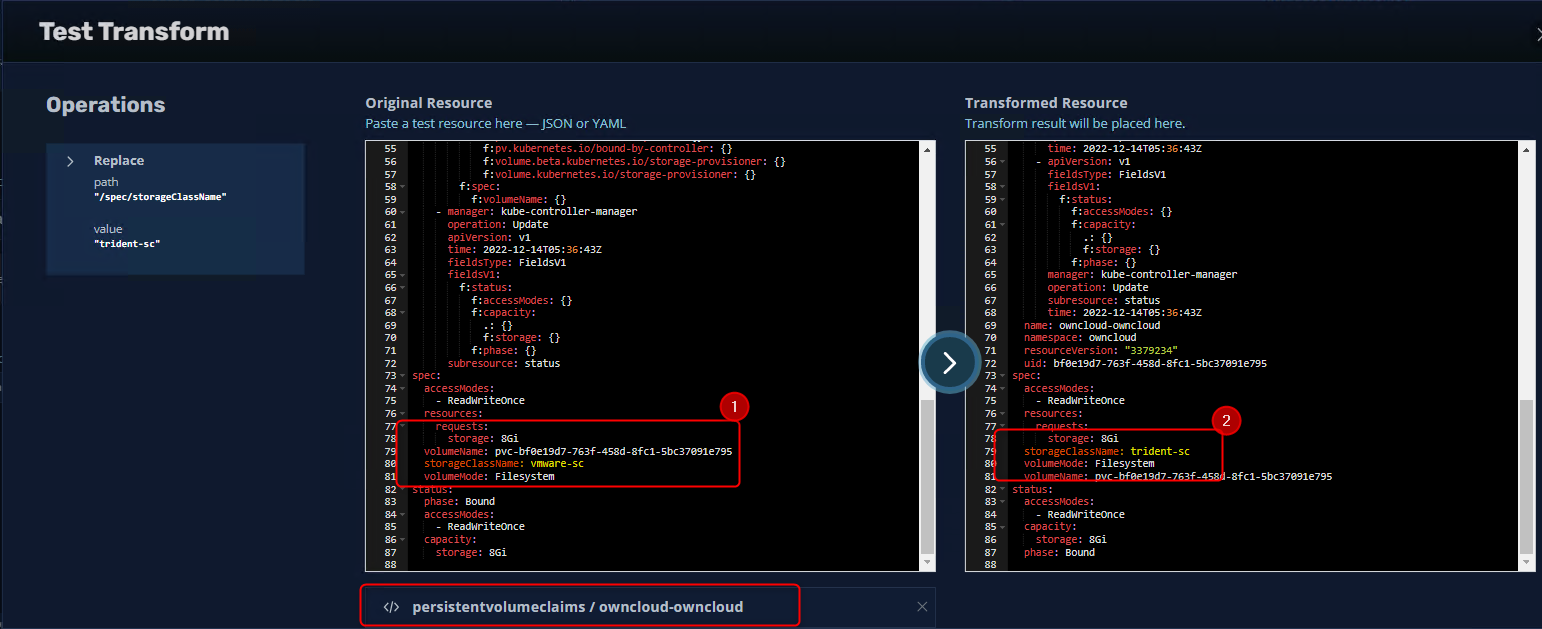
Task: Open persistentvolumeclaims / owncloud-owncloud resource entry
Action: (577, 607)
